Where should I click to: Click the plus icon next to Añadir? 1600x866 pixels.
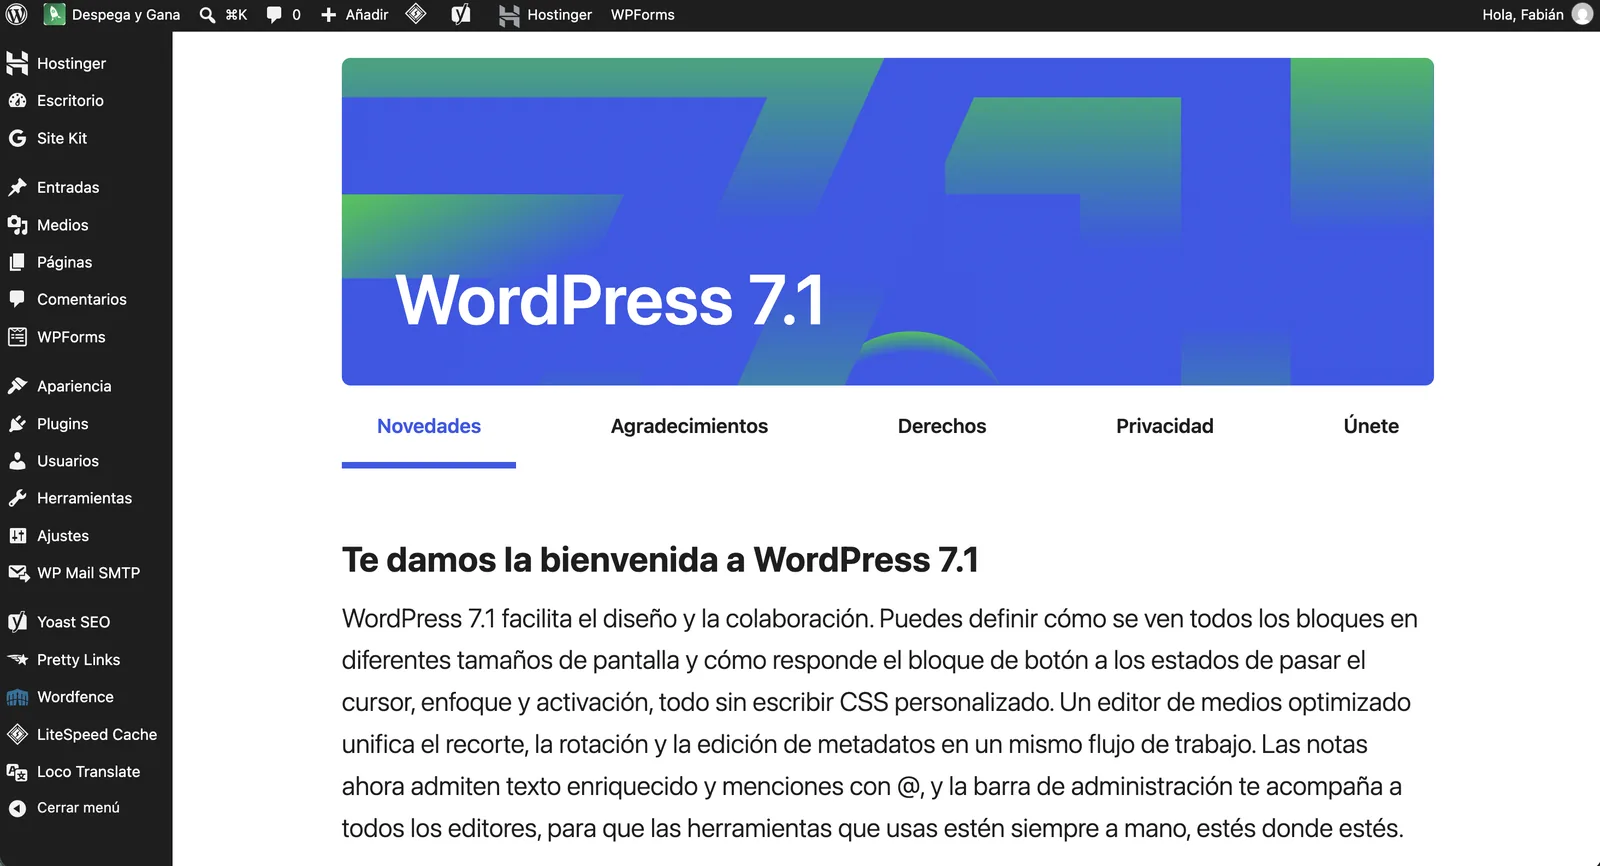click(x=328, y=15)
